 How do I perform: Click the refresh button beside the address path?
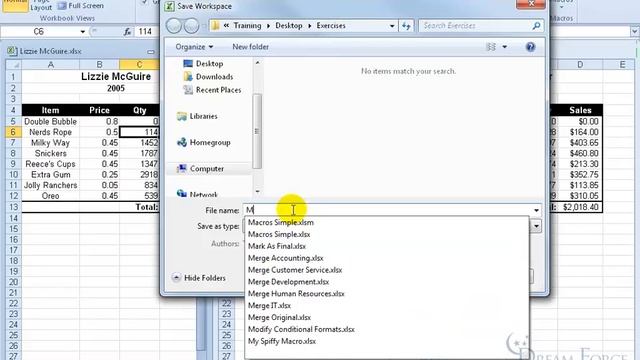[406, 26]
